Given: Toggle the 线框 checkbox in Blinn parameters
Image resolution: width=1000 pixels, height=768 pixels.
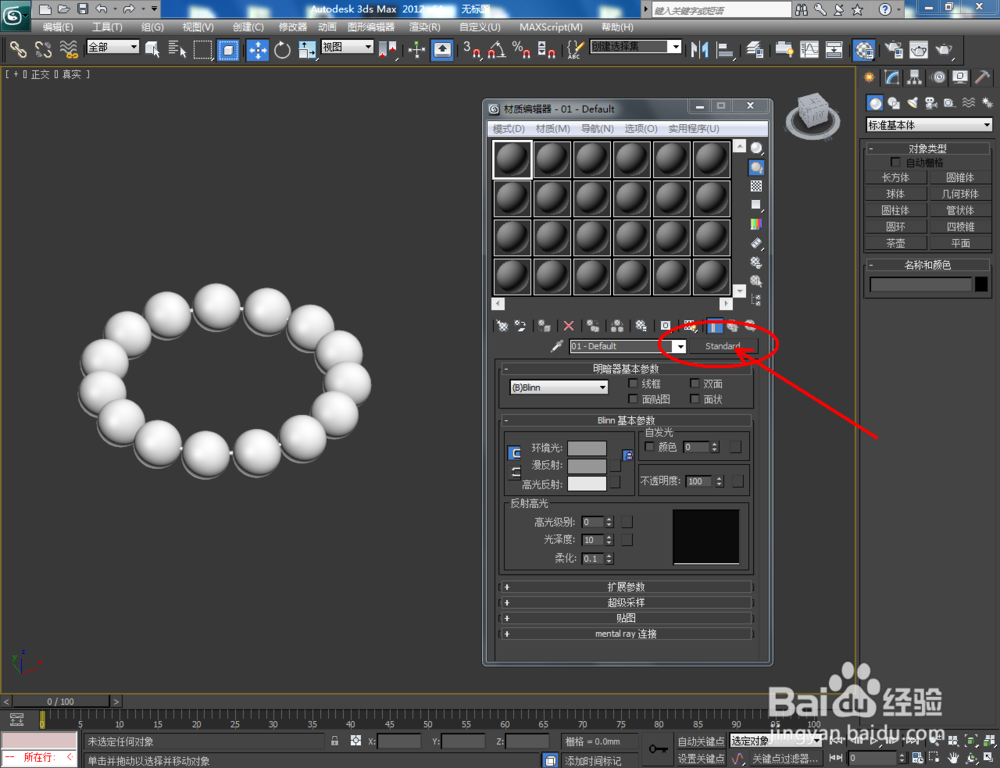Looking at the screenshot, I should pyautogui.click(x=633, y=384).
